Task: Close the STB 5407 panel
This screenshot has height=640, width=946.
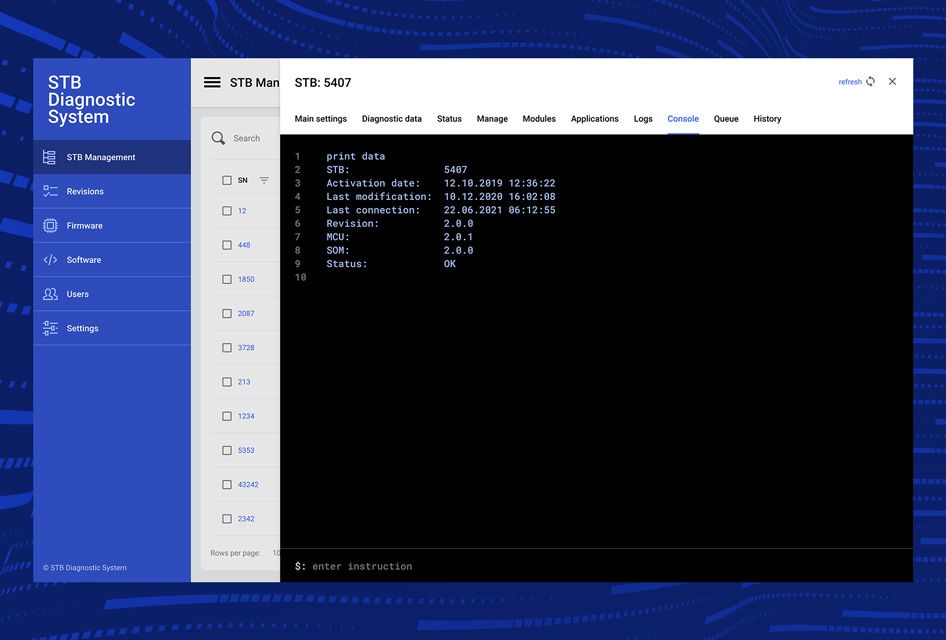Action: 893,82
